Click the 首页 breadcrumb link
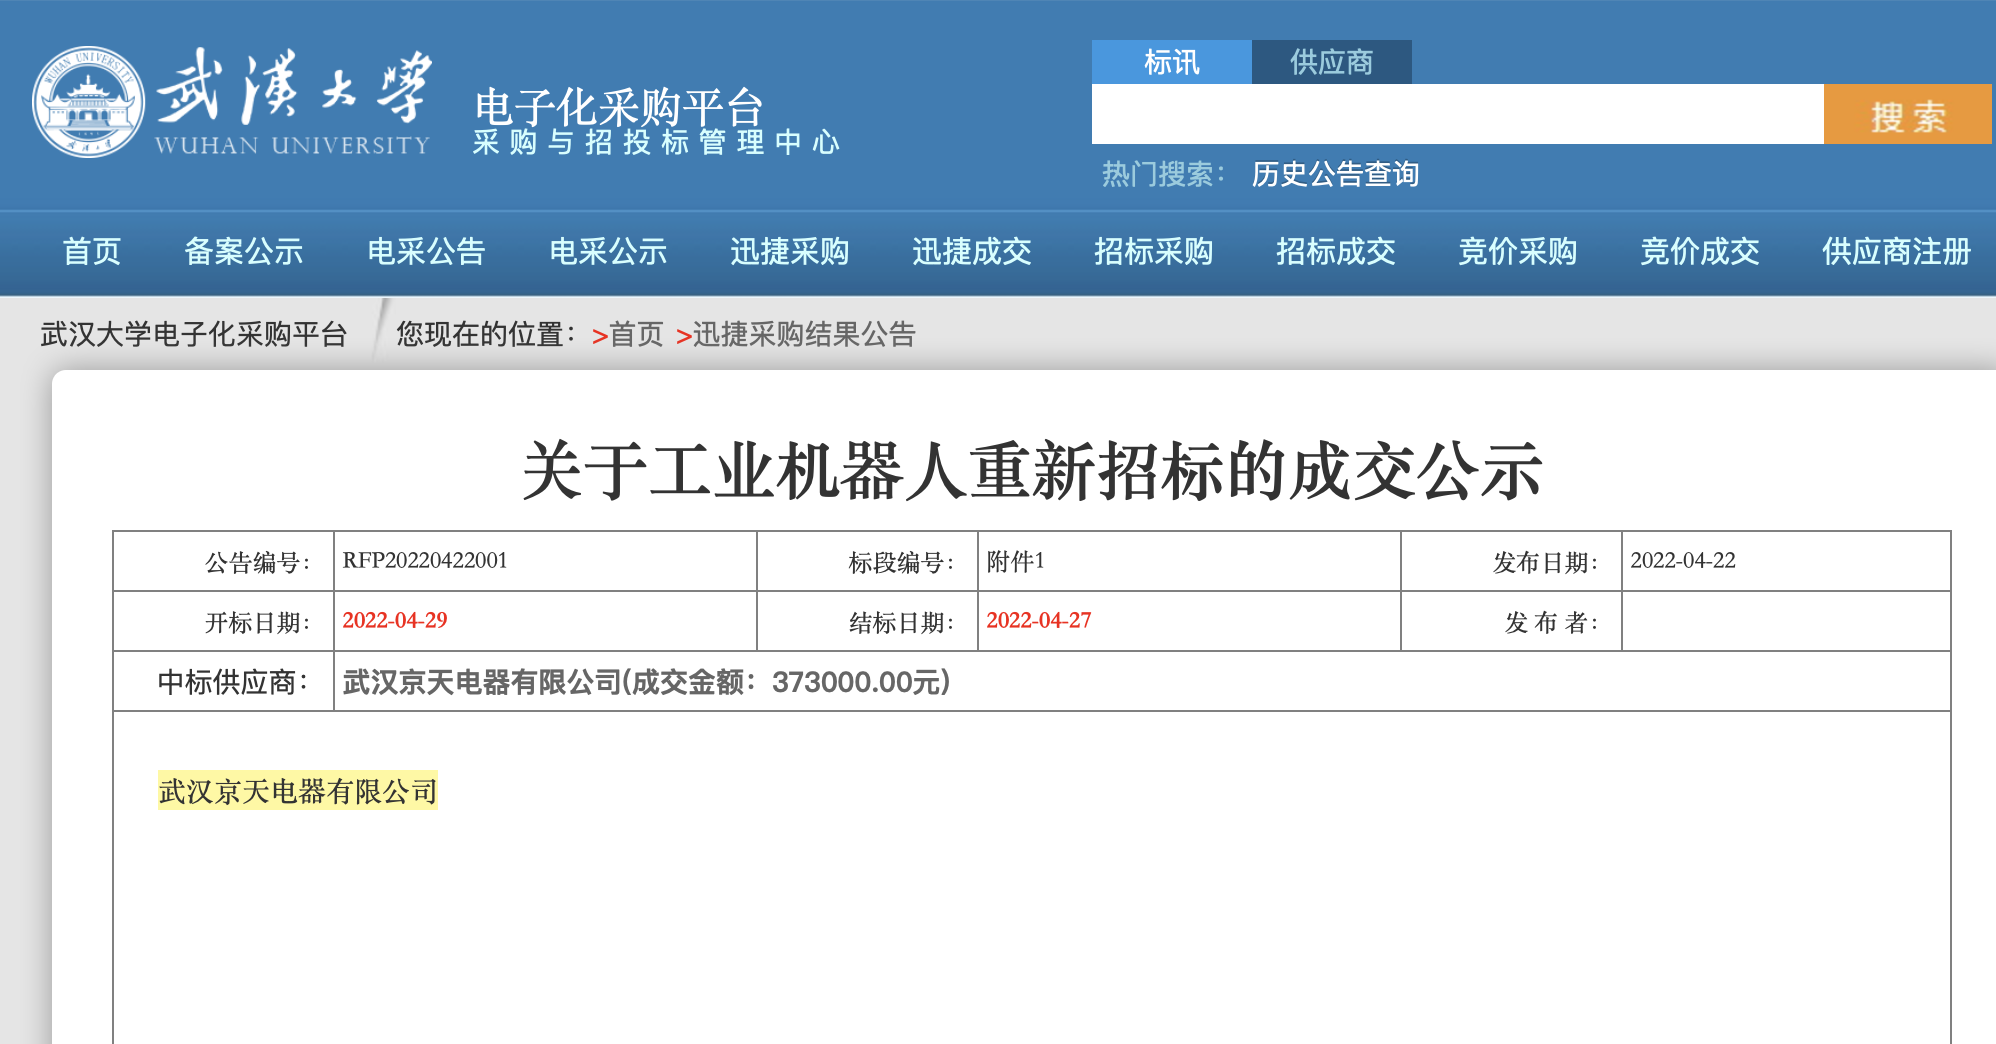The image size is (1996, 1044). (636, 334)
